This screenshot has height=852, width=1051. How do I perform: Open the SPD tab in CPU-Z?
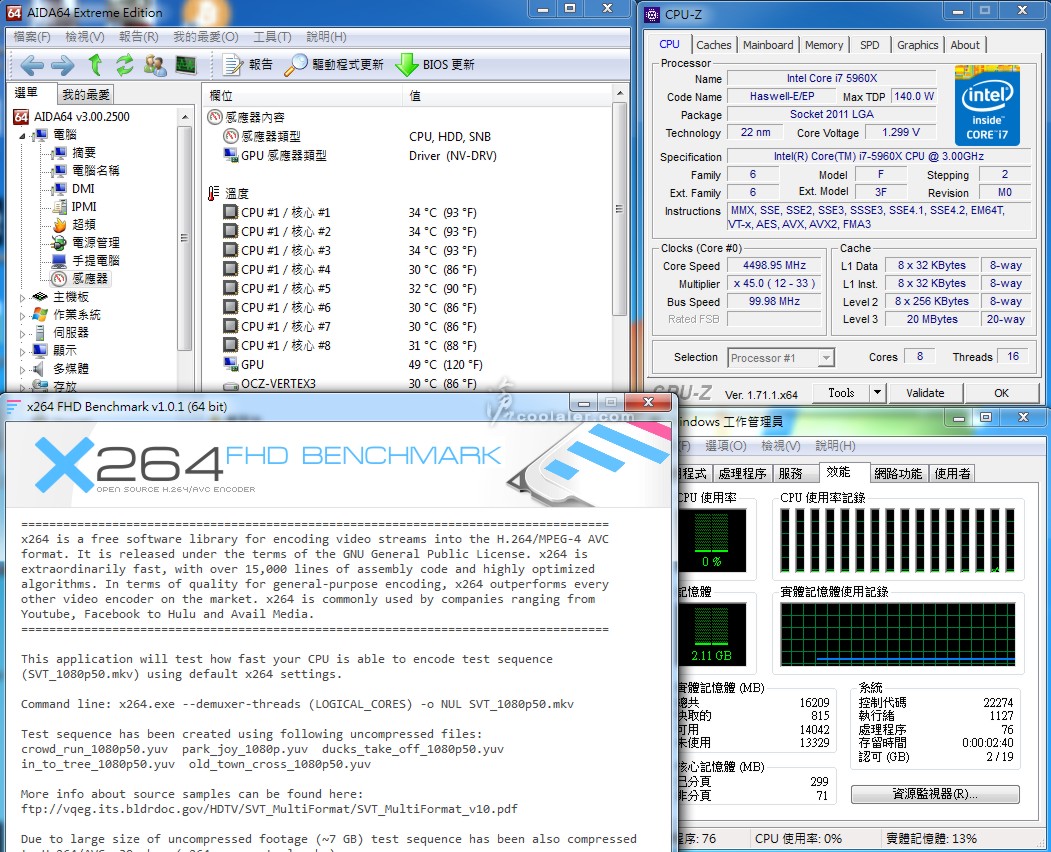click(x=869, y=45)
